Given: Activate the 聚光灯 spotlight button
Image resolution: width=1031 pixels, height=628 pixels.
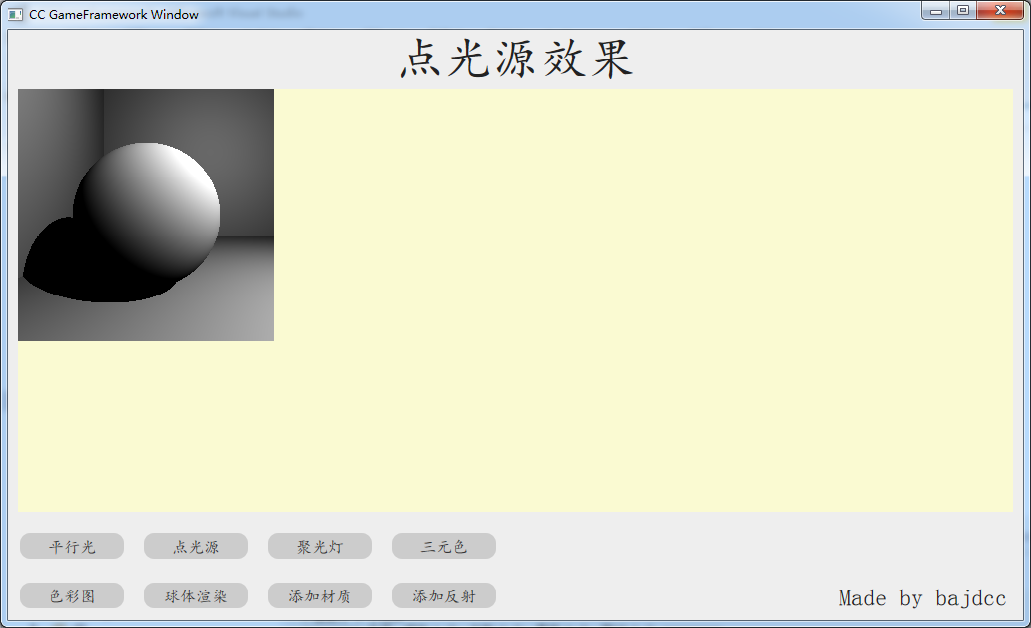Looking at the screenshot, I should click(320, 546).
